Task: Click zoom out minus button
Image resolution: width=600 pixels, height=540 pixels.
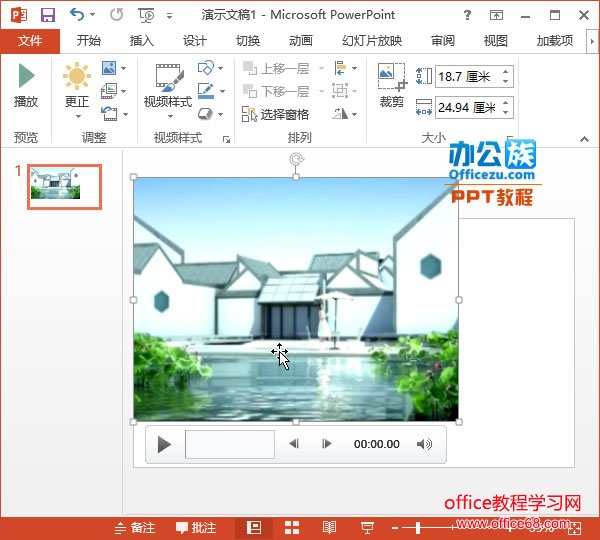Action: click(x=395, y=528)
